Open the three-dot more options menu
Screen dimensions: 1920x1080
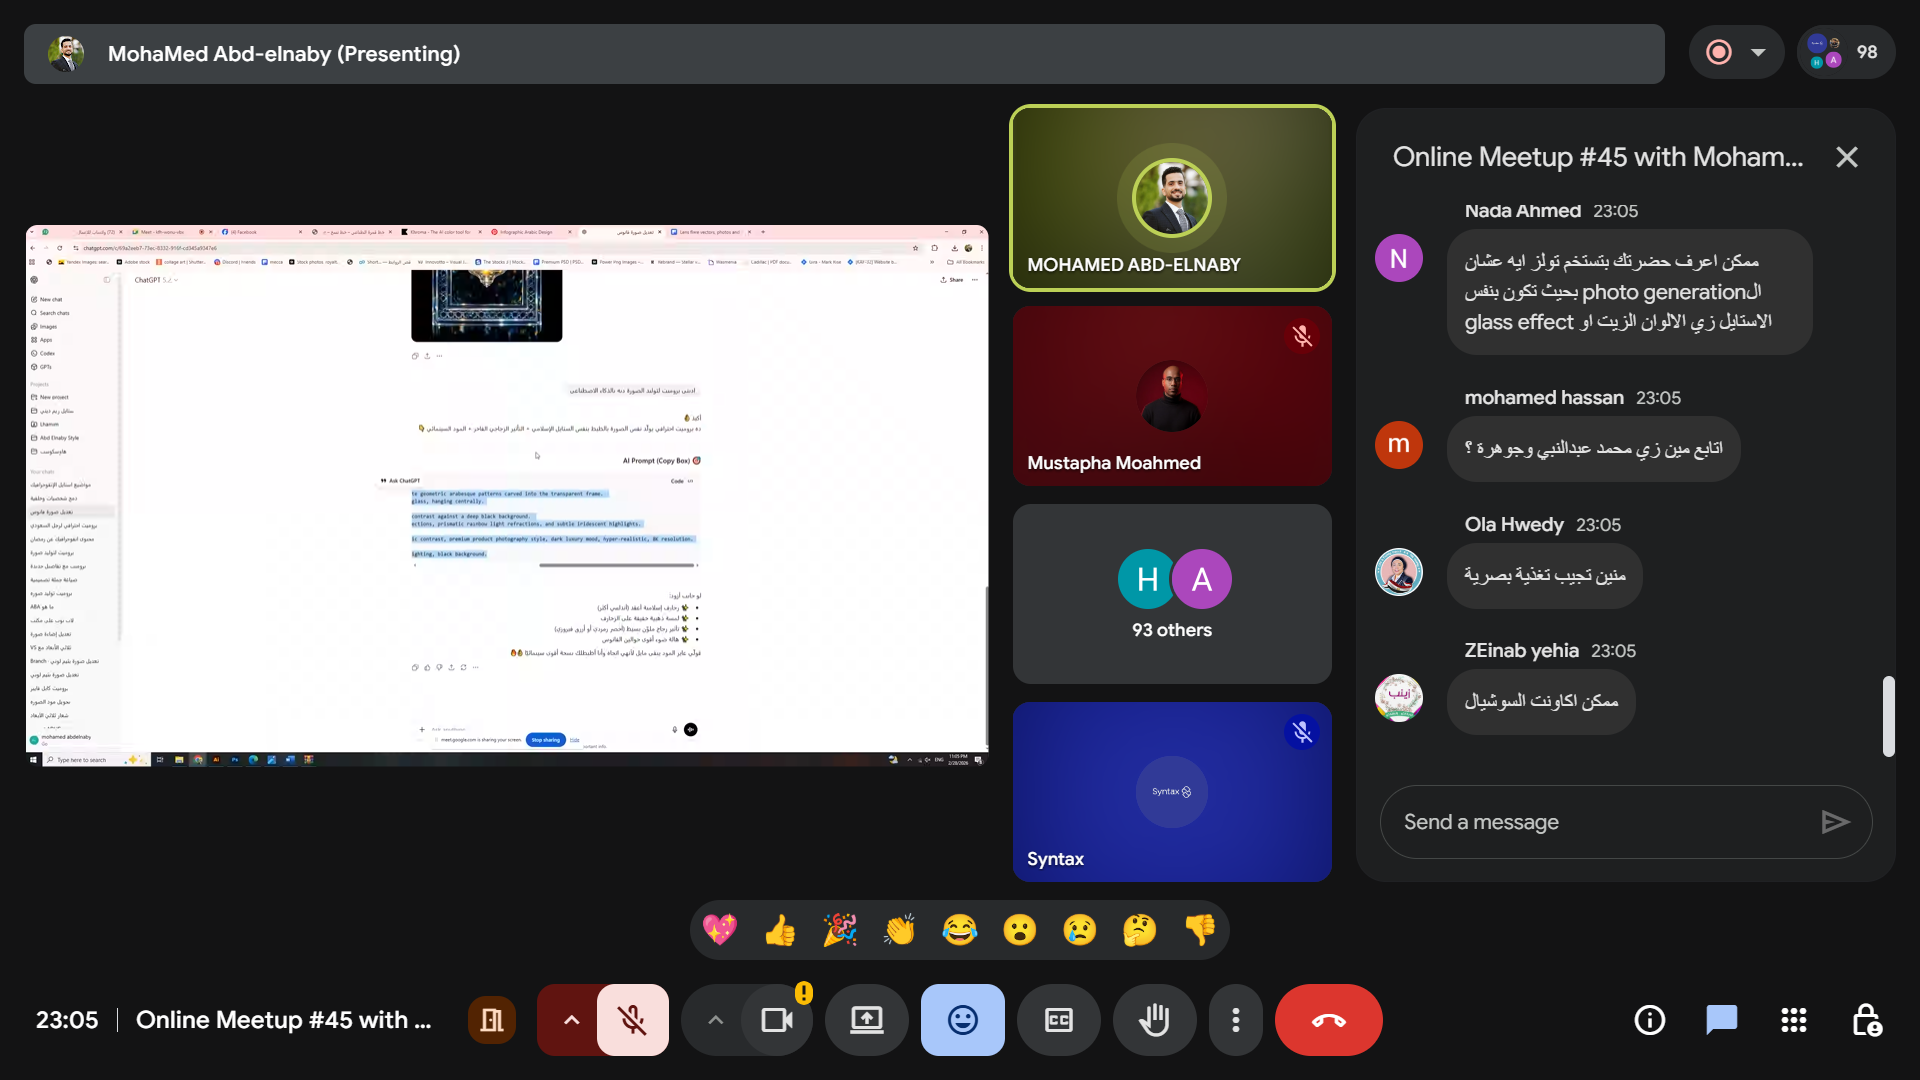(x=1235, y=1020)
